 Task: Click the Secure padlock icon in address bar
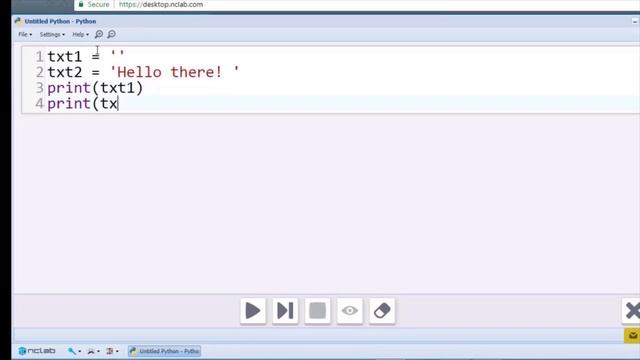point(81,4)
